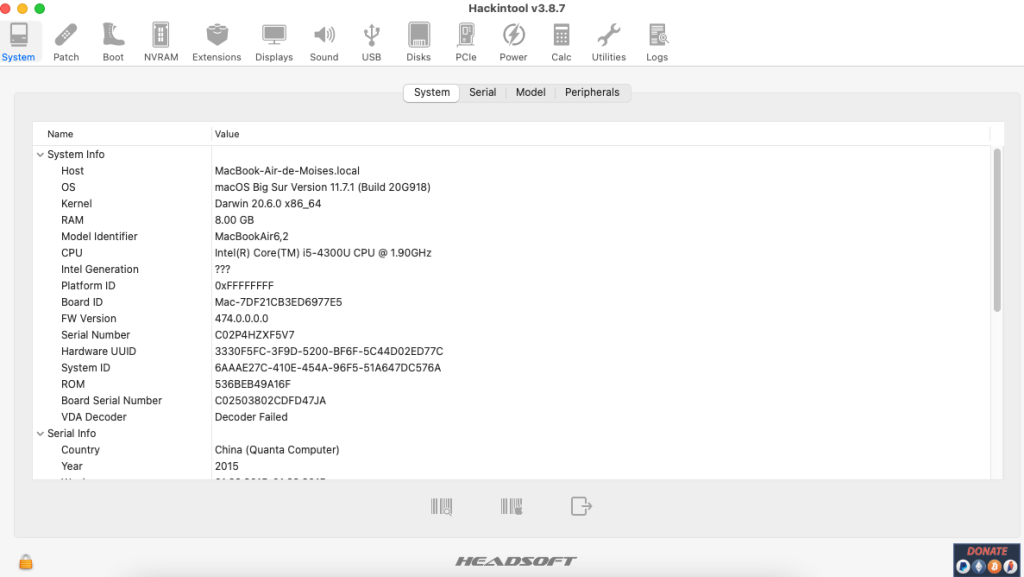Select the FW Version row
This screenshot has height=577, width=1024.
(511, 319)
